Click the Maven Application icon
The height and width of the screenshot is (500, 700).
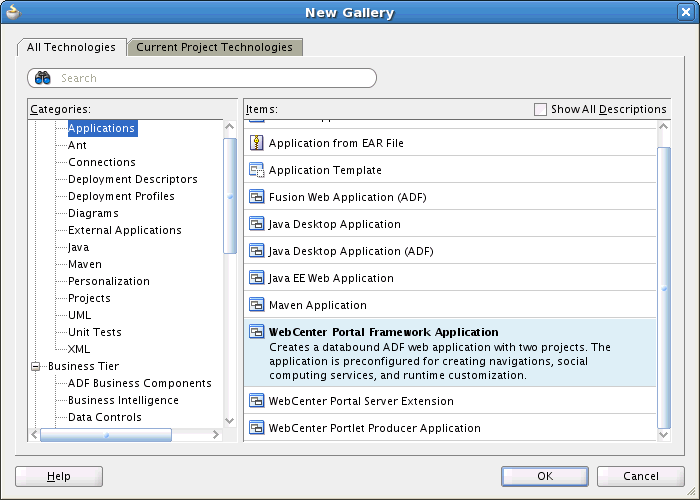click(256, 305)
